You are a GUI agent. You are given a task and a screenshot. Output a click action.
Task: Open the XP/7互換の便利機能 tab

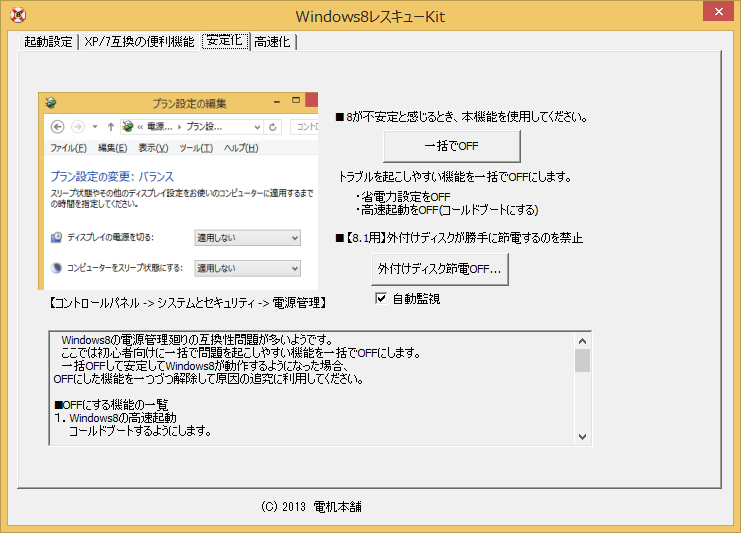[139, 42]
